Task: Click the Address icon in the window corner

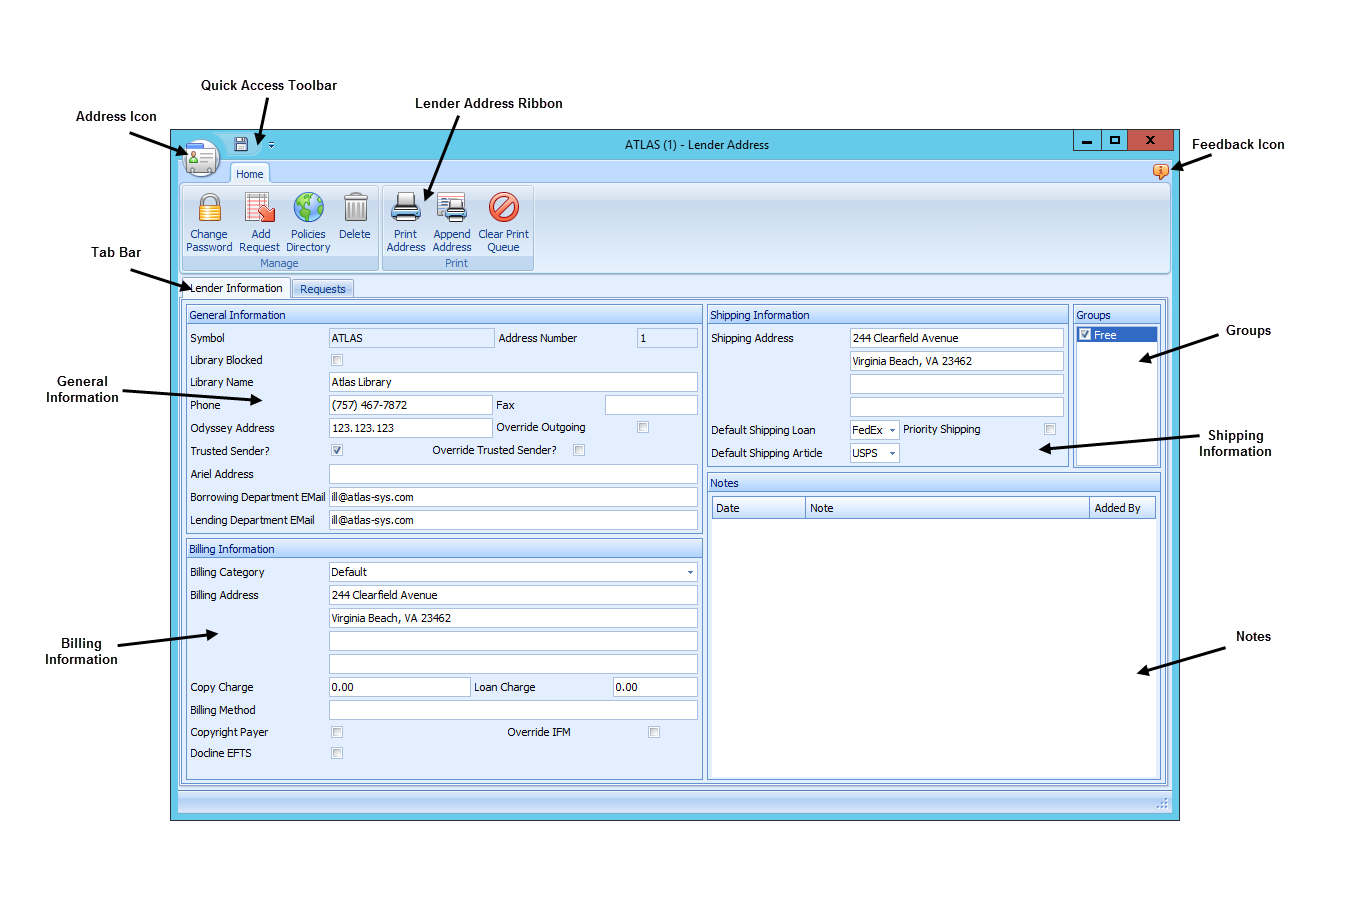Action: point(199,157)
